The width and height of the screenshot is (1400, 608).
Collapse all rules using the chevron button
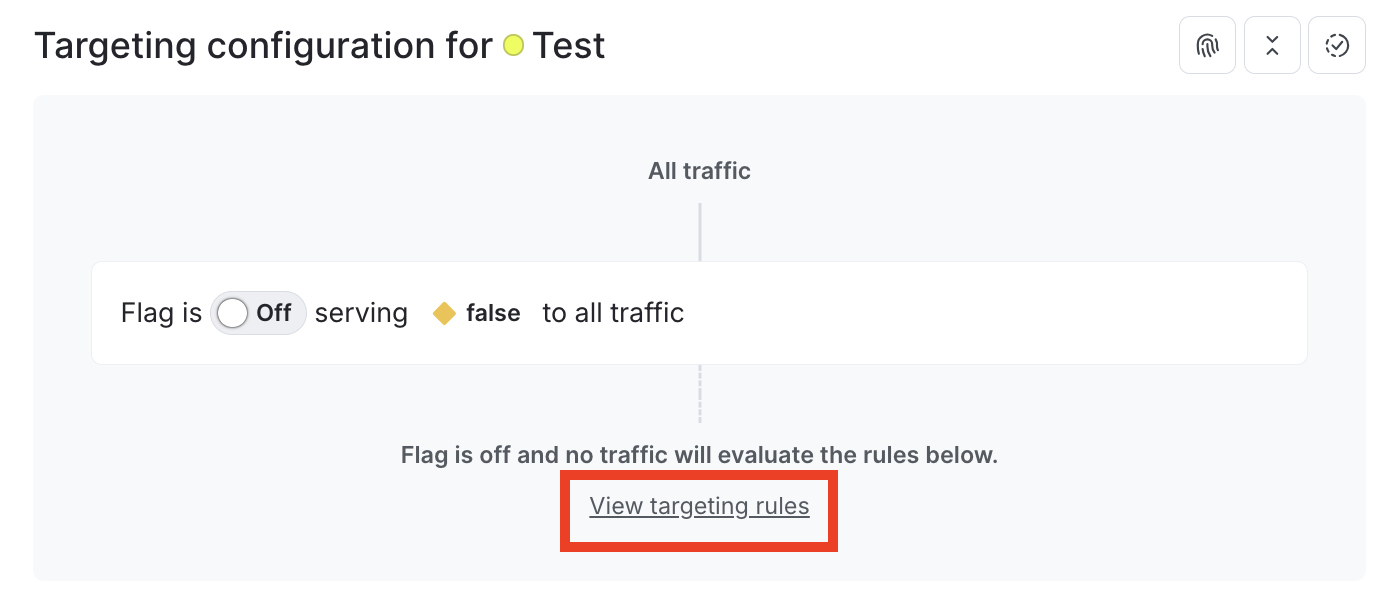[x=1272, y=45]
